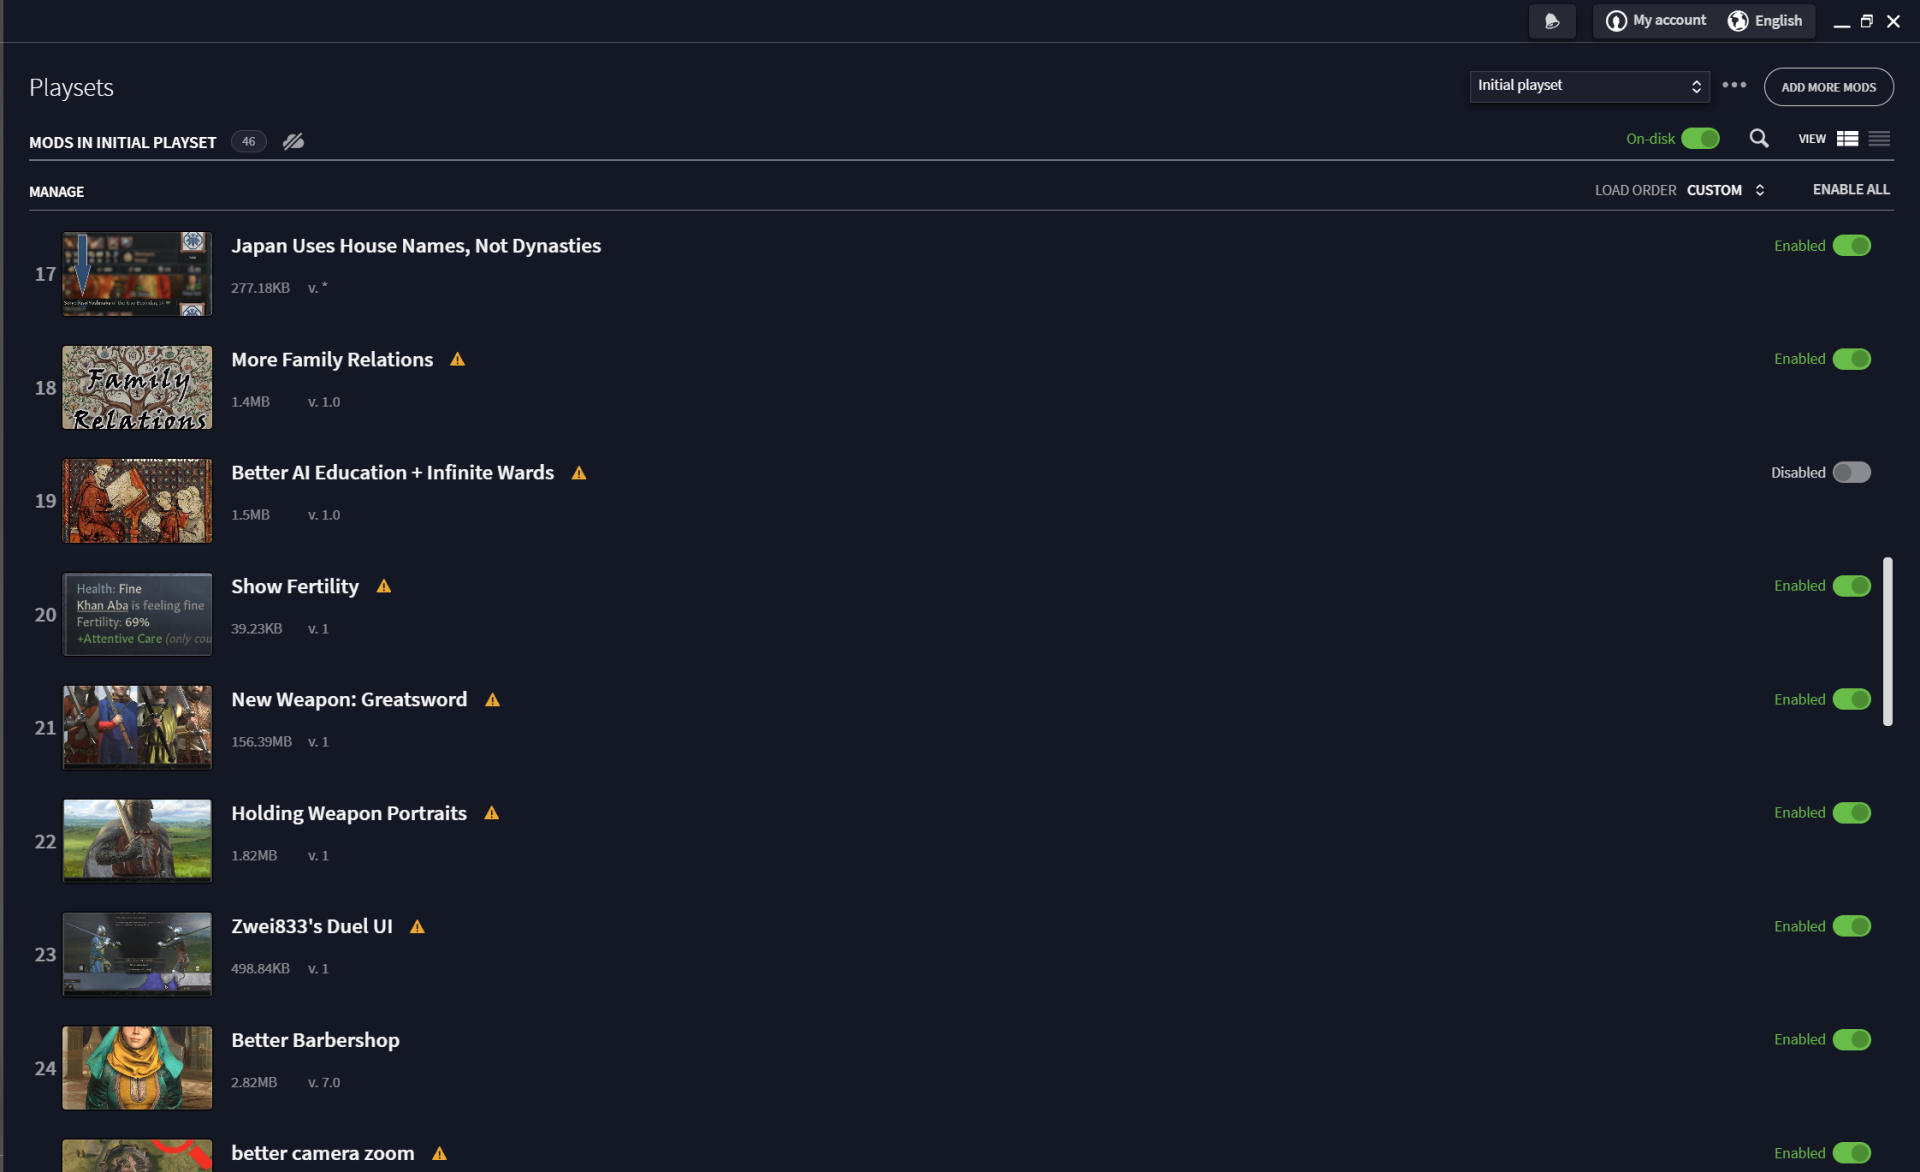Click the ADD MORE MODS button
This screenshot has width=1920, height=1172.
coord(1828,87)
